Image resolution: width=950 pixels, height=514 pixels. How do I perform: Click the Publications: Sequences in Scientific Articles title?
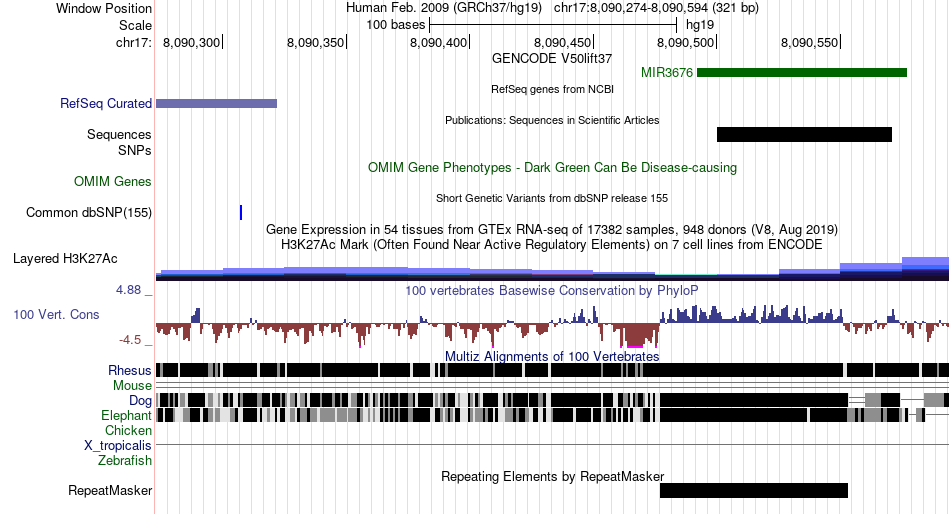[x=552, y=120]
